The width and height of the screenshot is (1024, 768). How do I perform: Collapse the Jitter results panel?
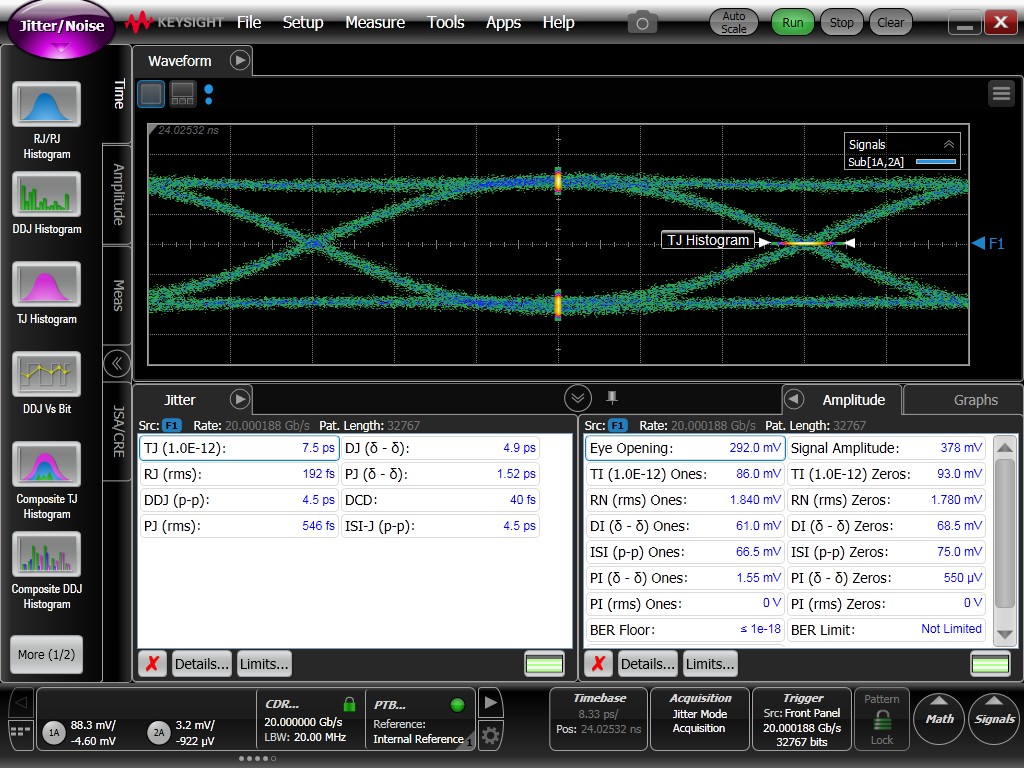tap(578, 397)
